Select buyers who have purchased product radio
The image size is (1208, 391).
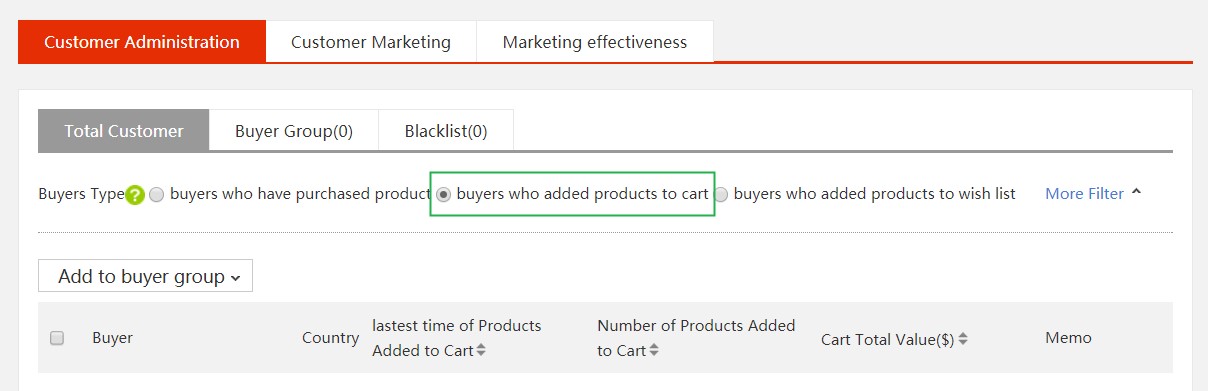pyautogui.click(x=157, y=195)
